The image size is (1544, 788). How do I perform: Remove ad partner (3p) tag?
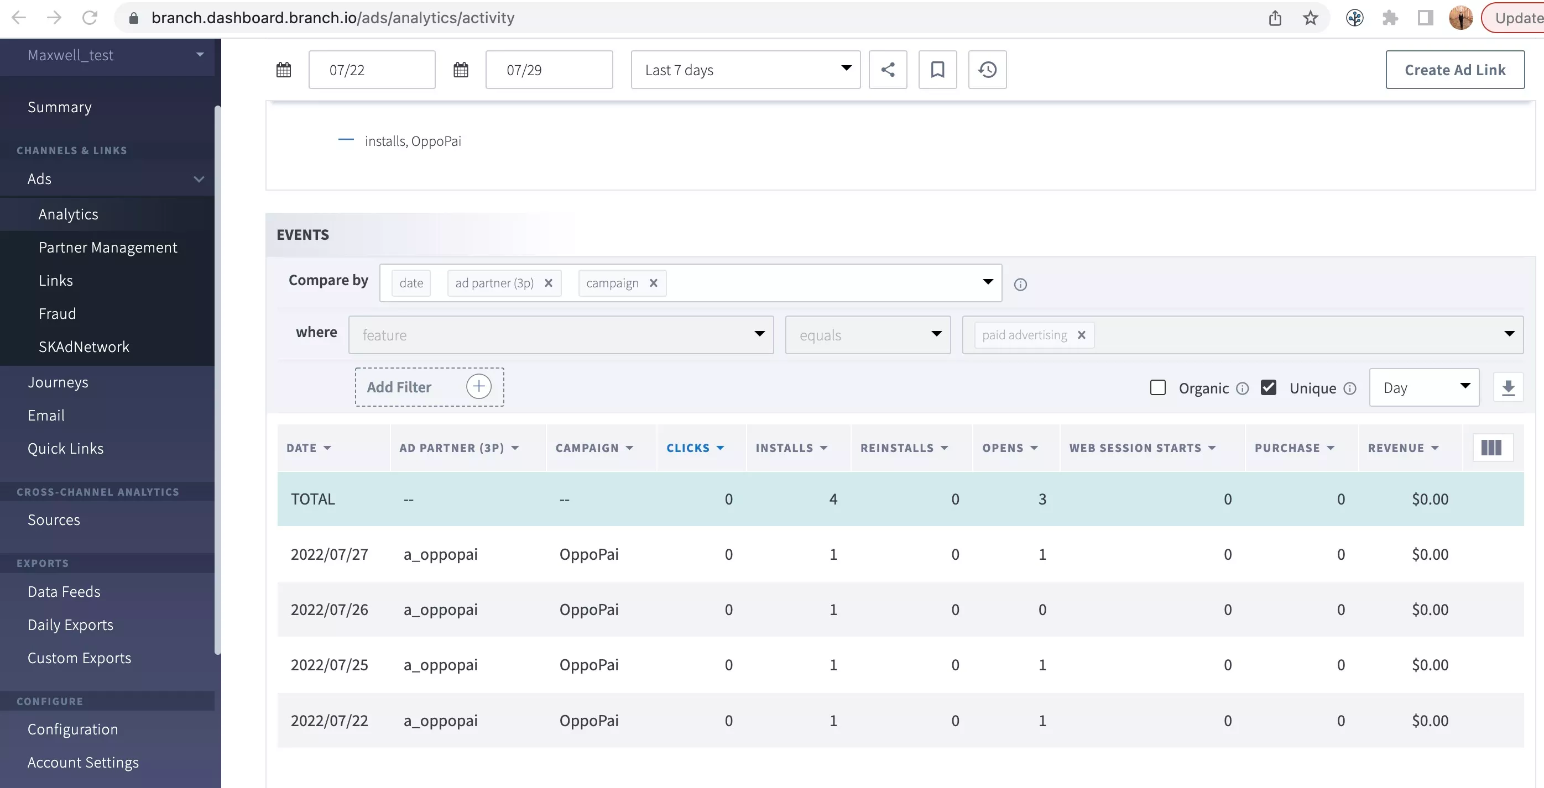click(x=548, y=283)
